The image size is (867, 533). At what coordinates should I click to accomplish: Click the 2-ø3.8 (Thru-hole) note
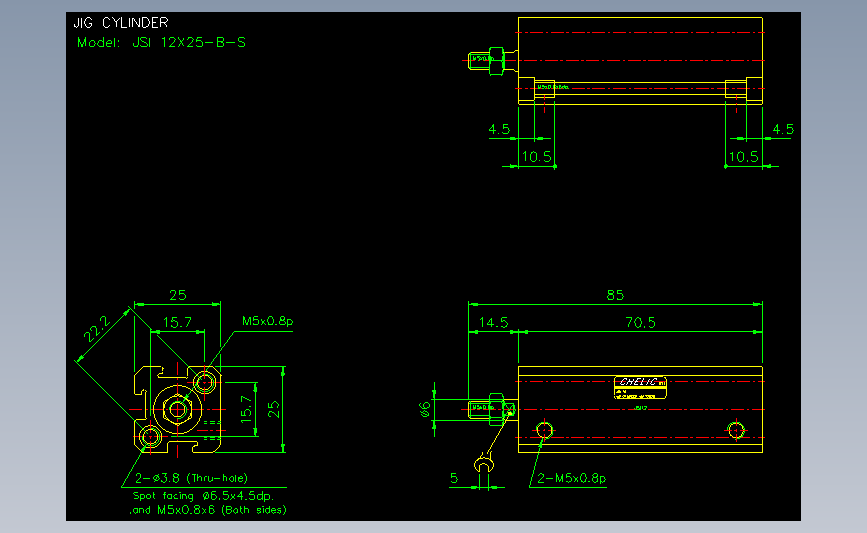(191, 478)
